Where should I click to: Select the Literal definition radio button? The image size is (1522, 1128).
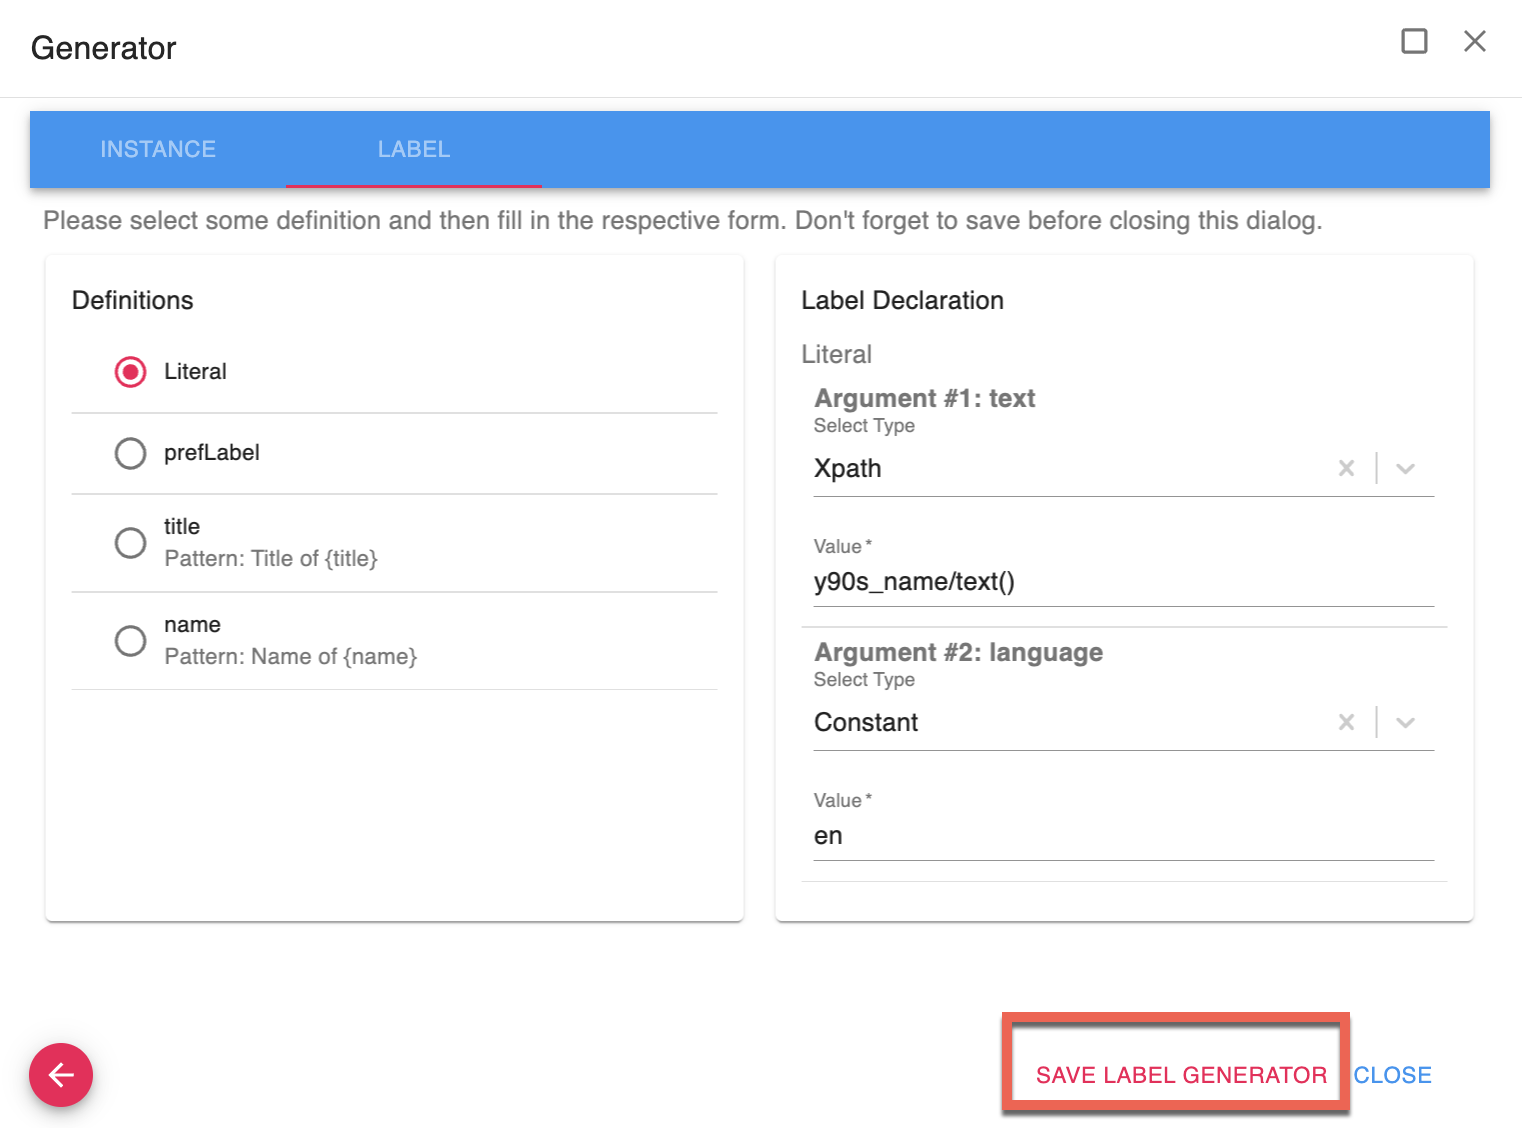pyautogui.click(x=130, y=372)
